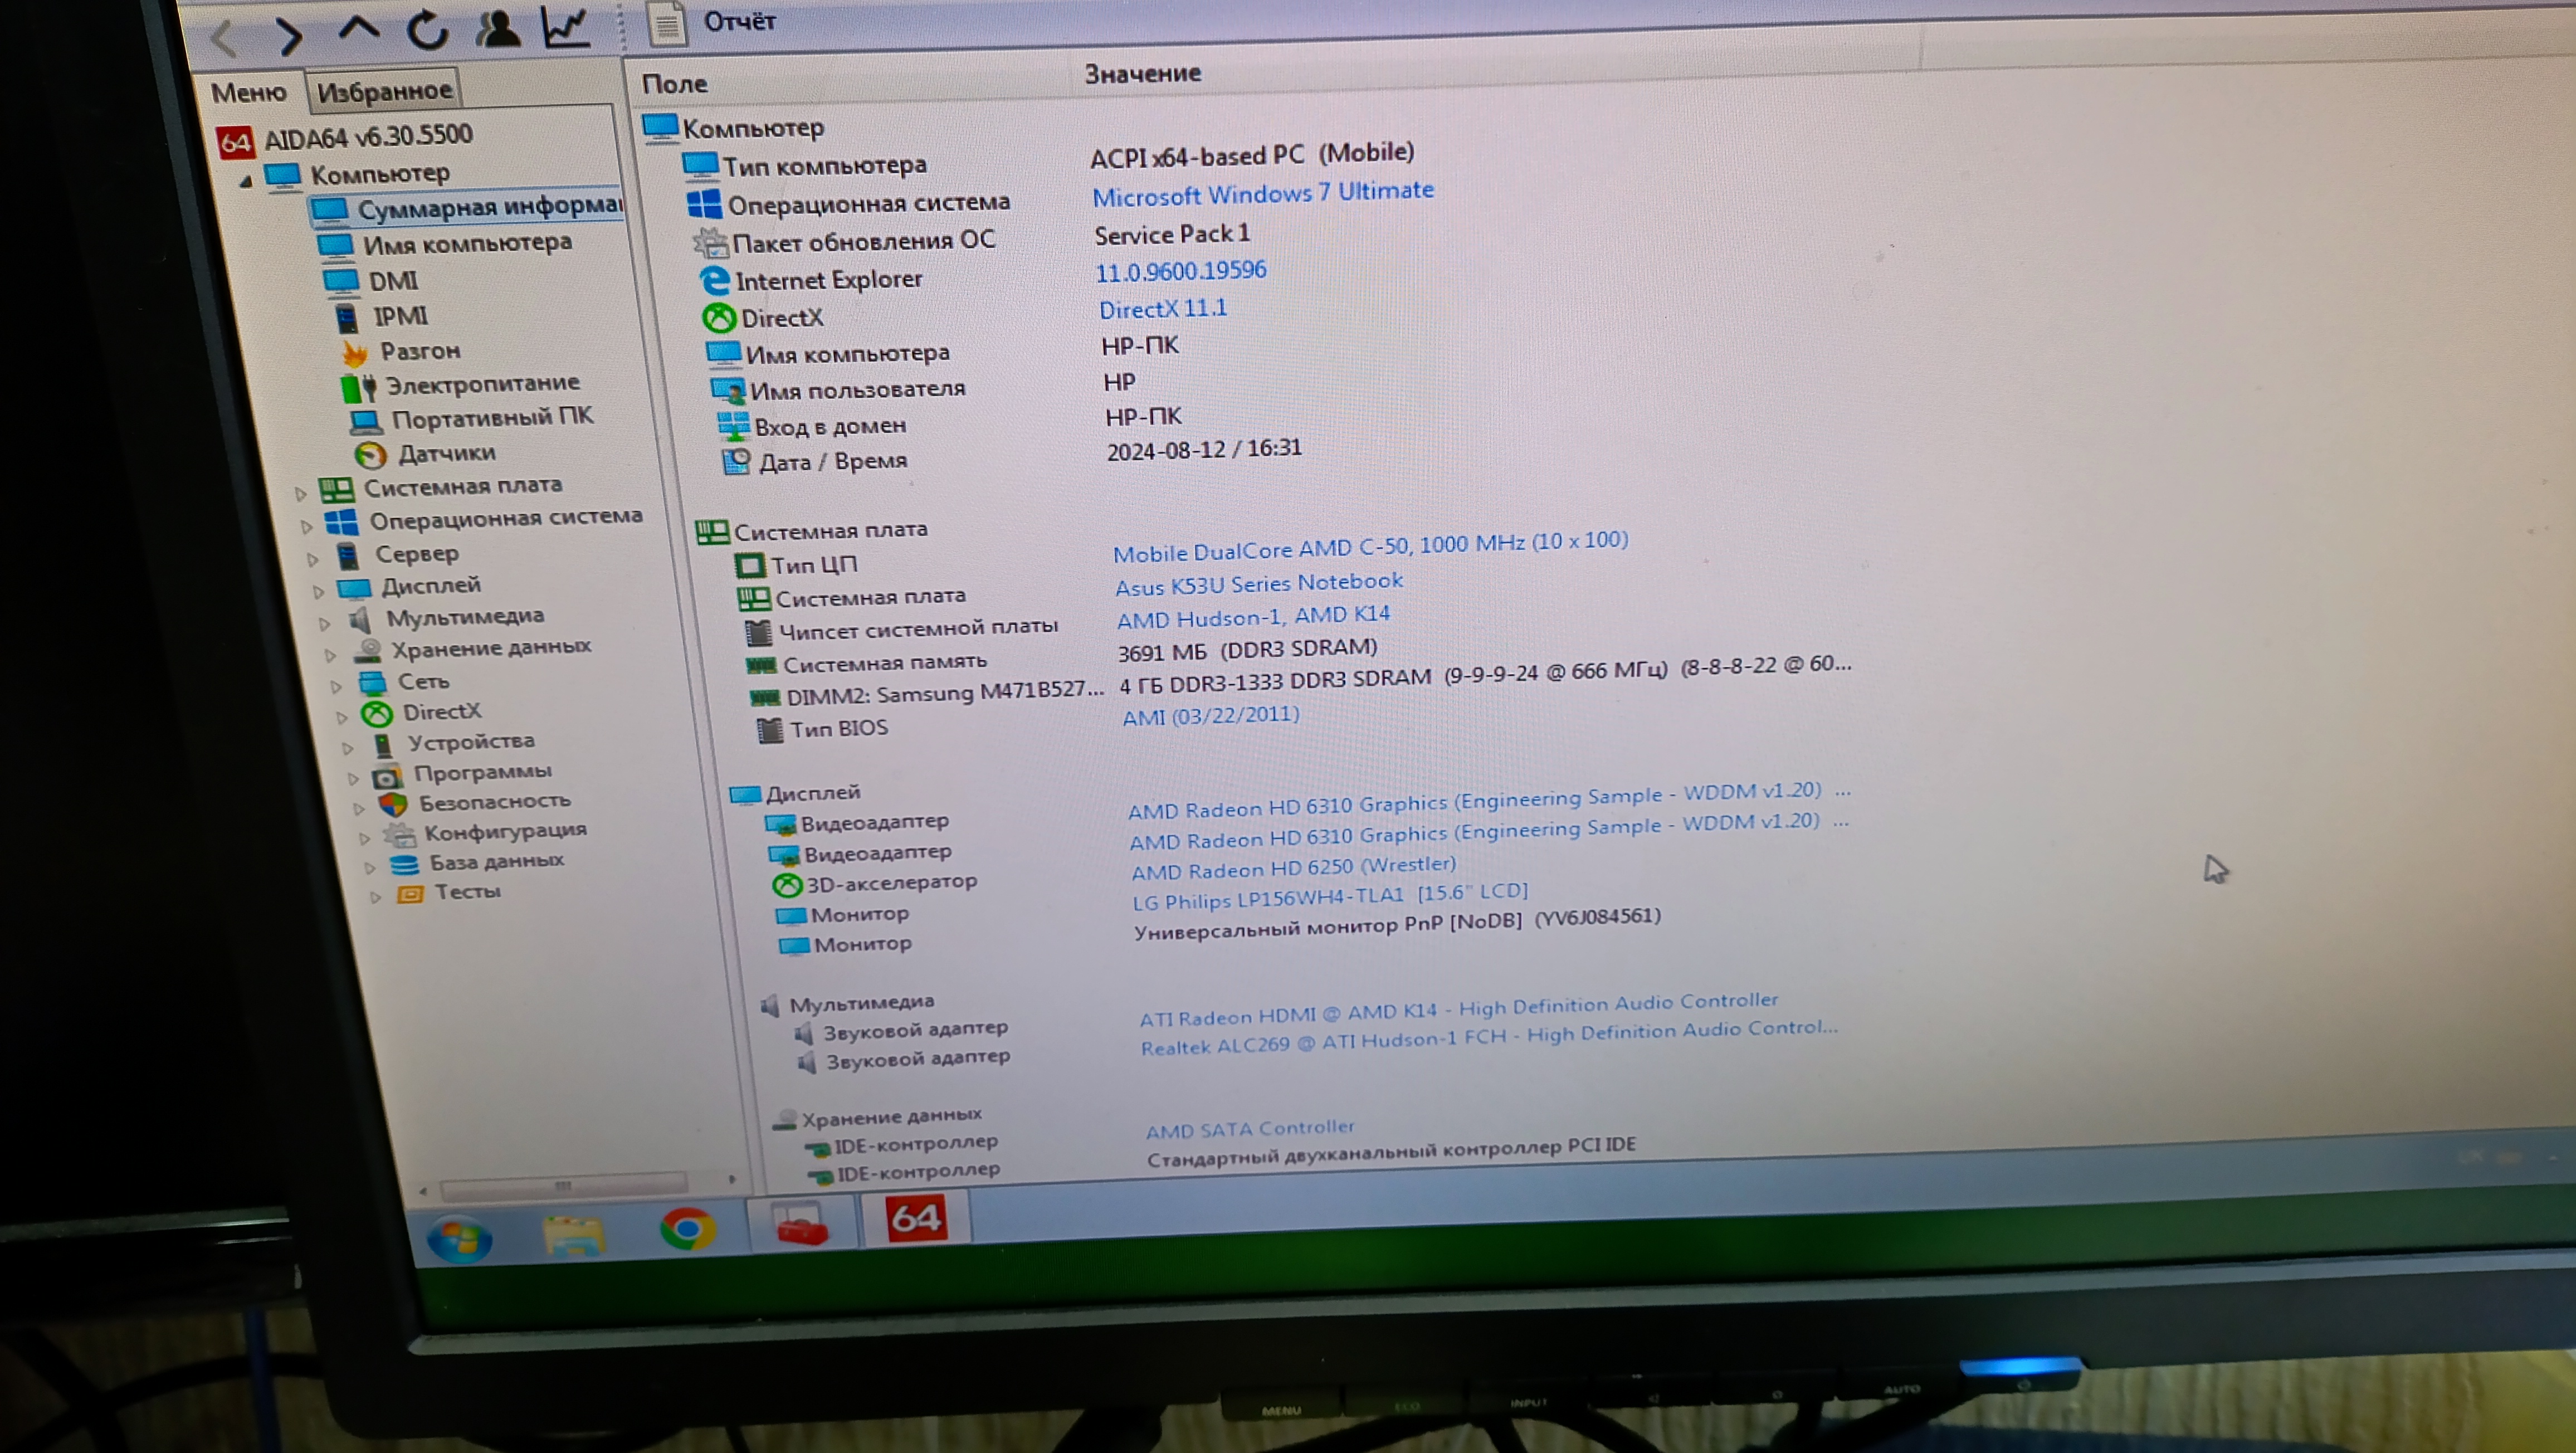
Task: Expand the DirectX tree node
Action: click(x=342, y=717)
